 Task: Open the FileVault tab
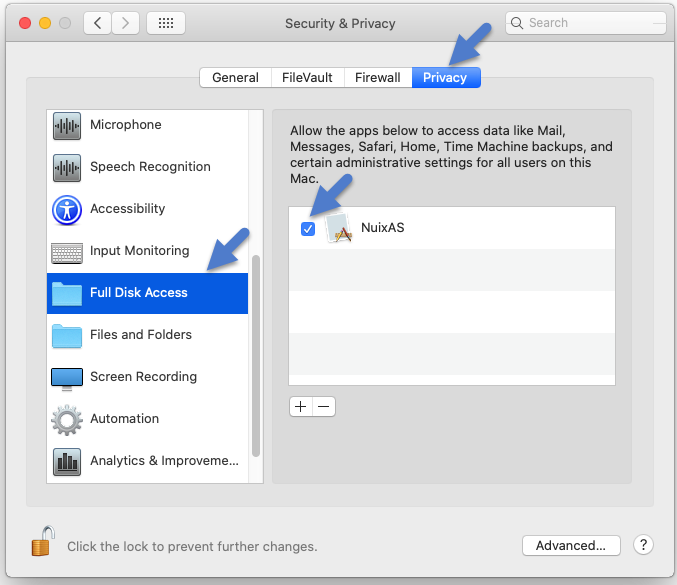pos(307,77)
